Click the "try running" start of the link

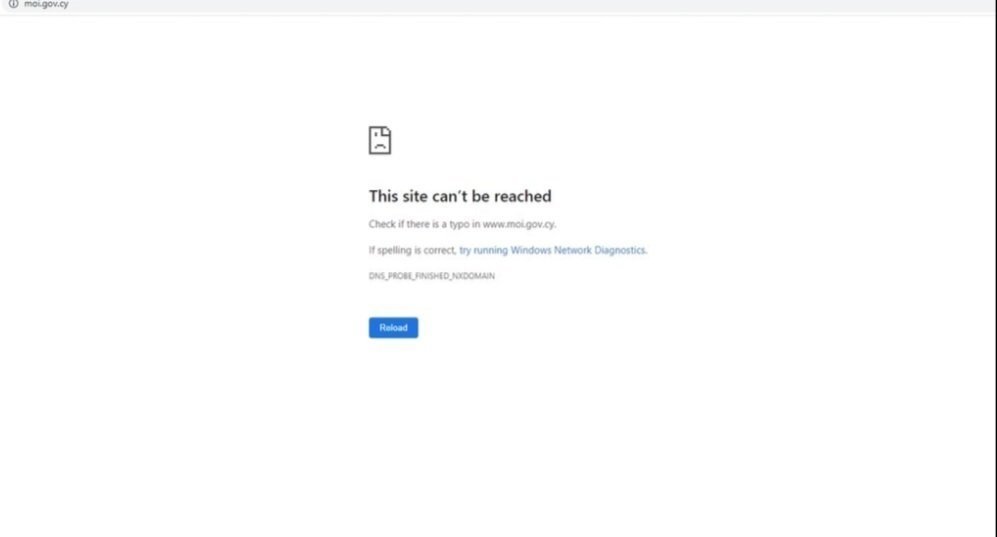(x=483, y=250)
